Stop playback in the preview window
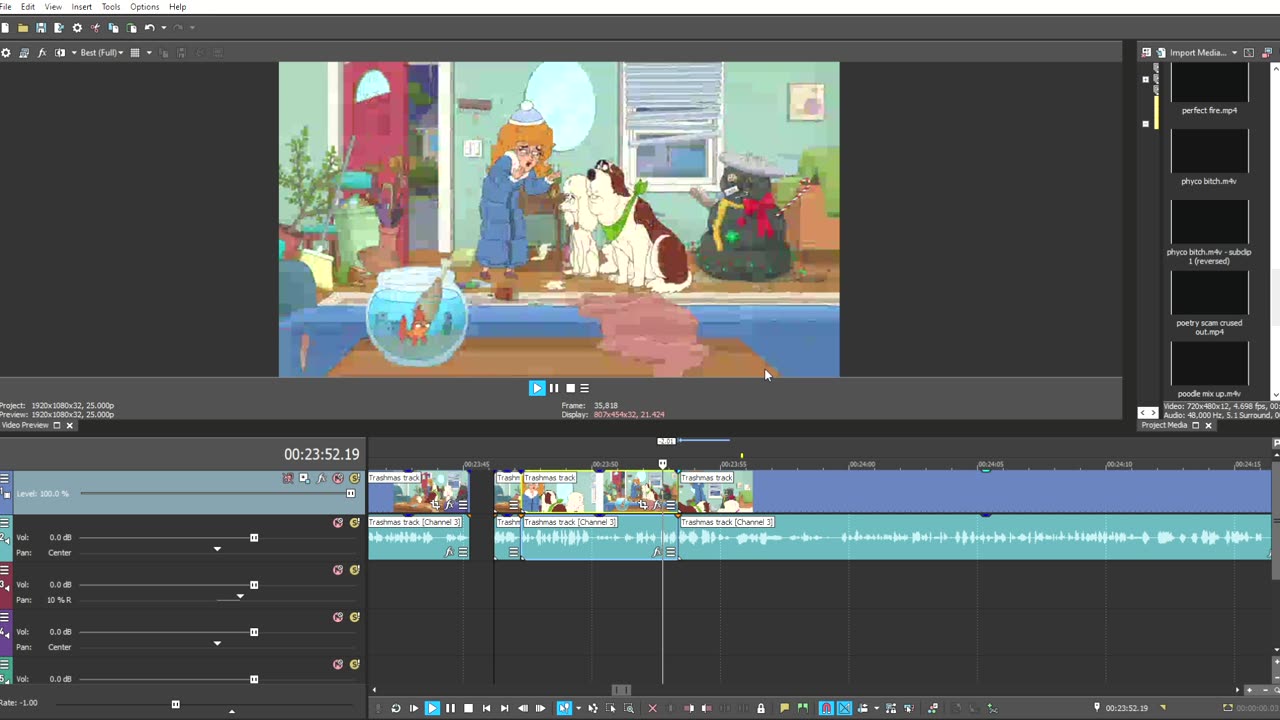The width and height of the screenshot is (1280, 720). pos(570,388)
